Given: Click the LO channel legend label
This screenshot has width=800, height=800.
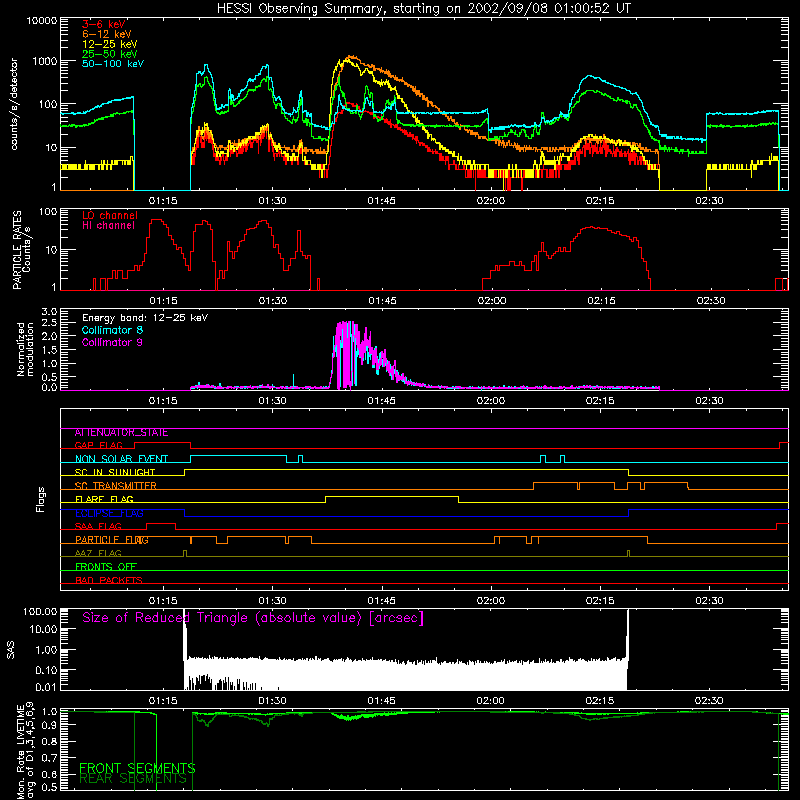Looking at the screenshot, I should (110, 215).
